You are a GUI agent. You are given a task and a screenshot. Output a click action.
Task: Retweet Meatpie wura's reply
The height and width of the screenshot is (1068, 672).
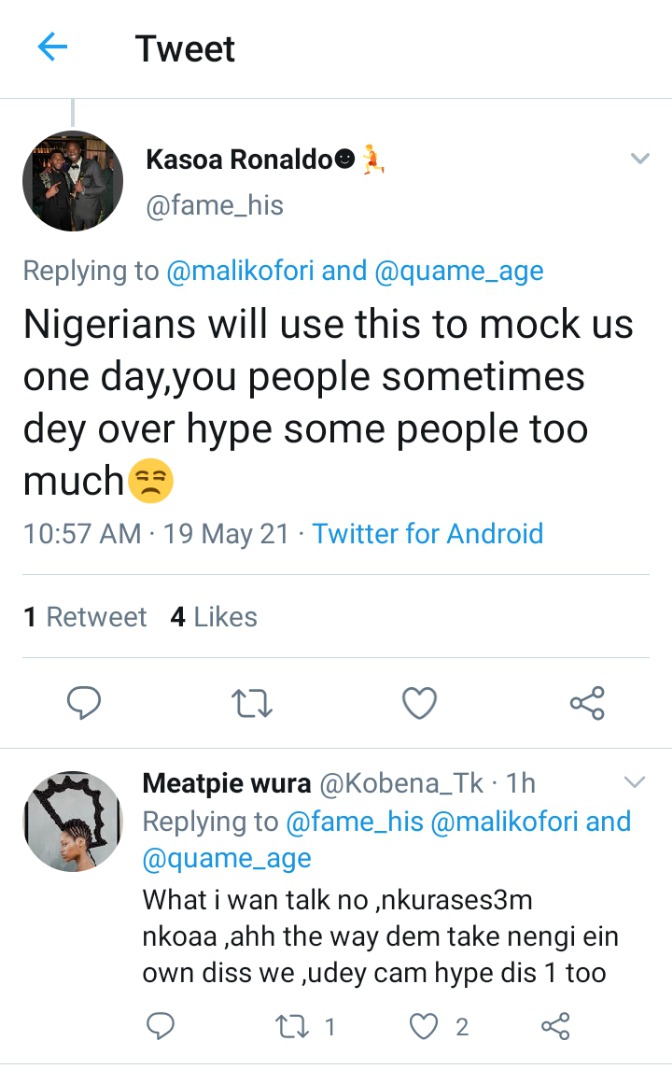click(x=291, y=1026)
